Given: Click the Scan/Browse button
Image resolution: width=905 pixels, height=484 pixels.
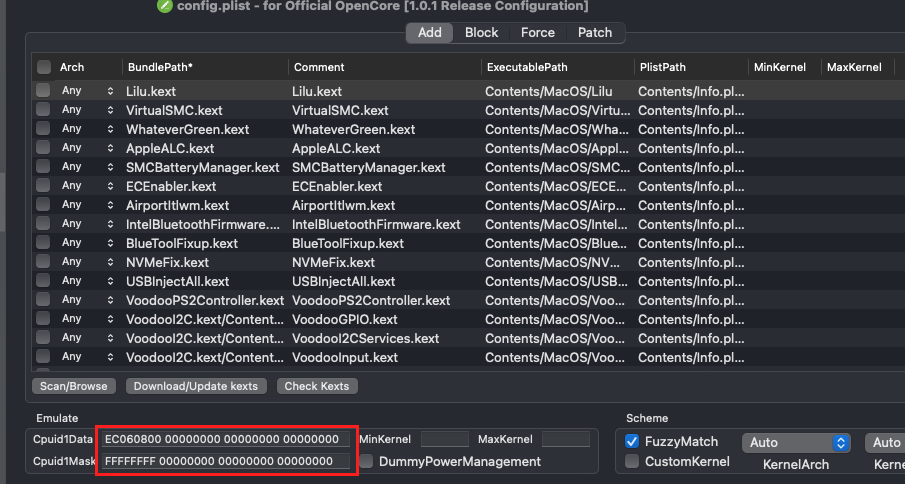Looking at the screenshot, I should pyautogui.click(x=74, y=386).
